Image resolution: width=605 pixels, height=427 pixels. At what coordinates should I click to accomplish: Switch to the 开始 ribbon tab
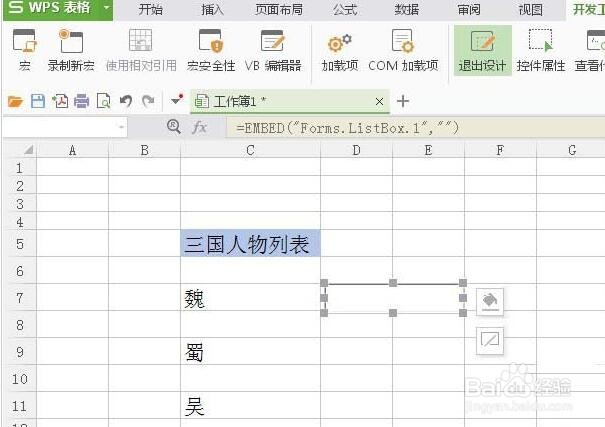pos(150,9)
